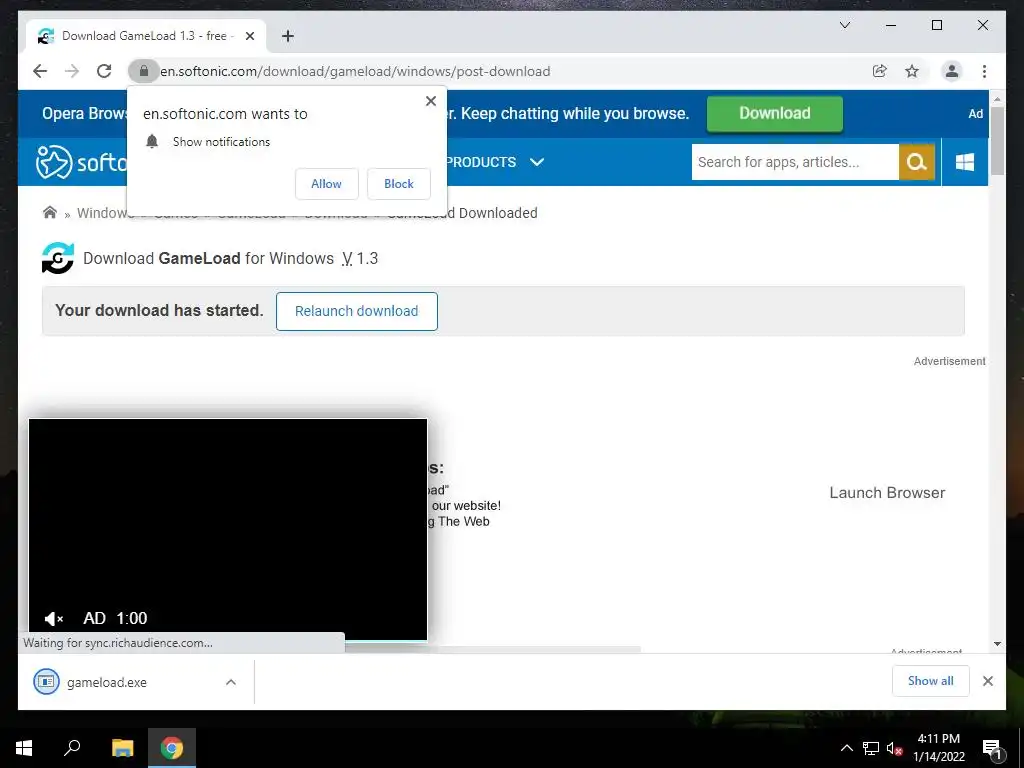1024x768 pixels.
Task: Click the Launch Browser text
Action: tap(887, 493)
